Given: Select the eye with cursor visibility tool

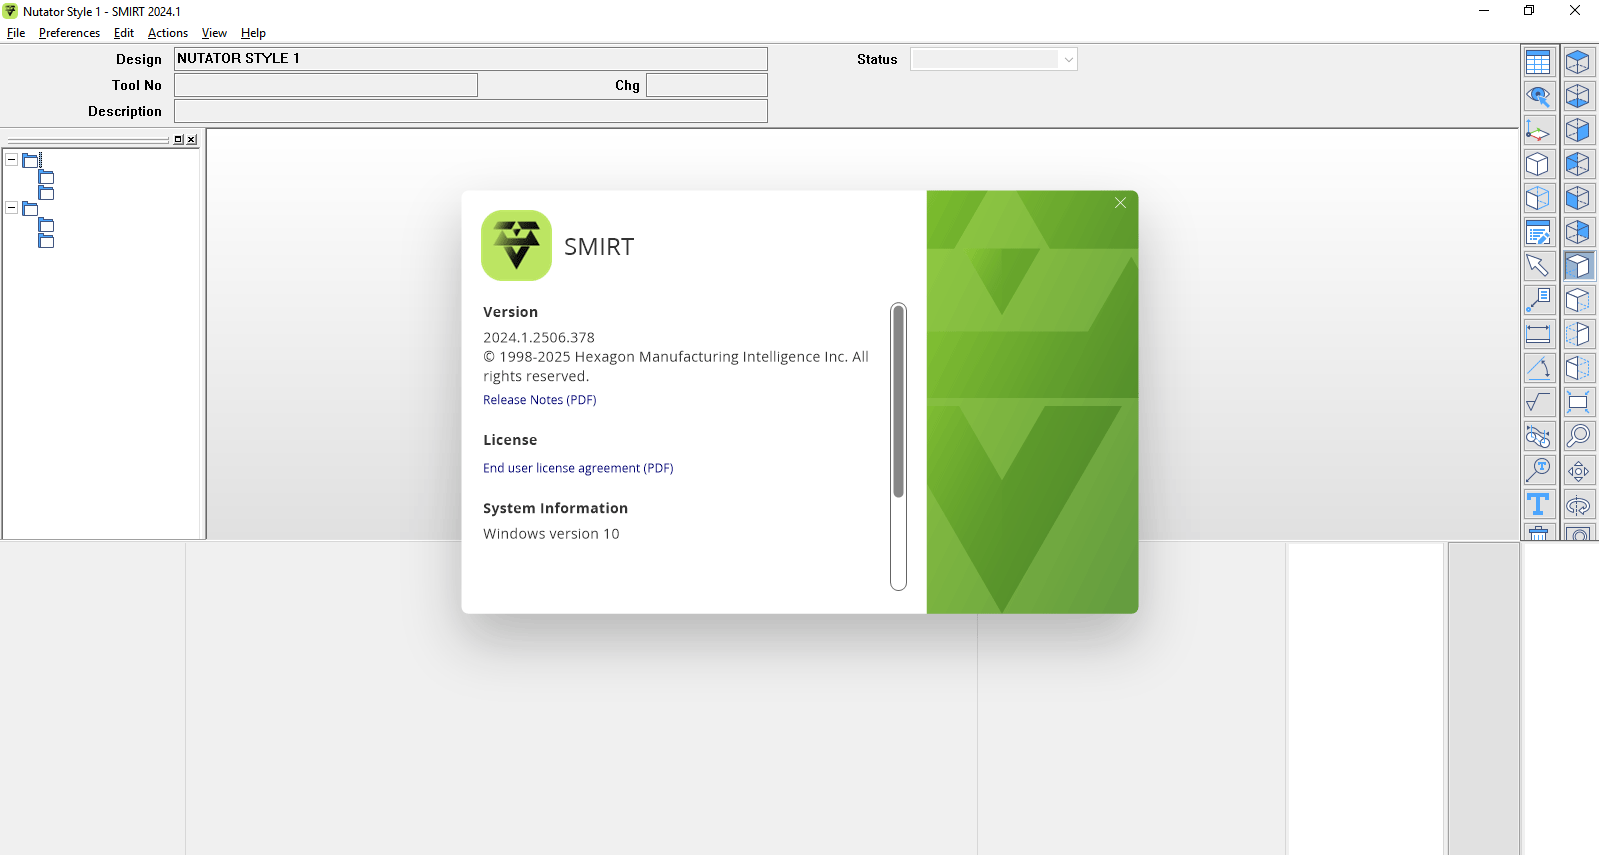Looking at the screenshot, I should point(1538,97).
